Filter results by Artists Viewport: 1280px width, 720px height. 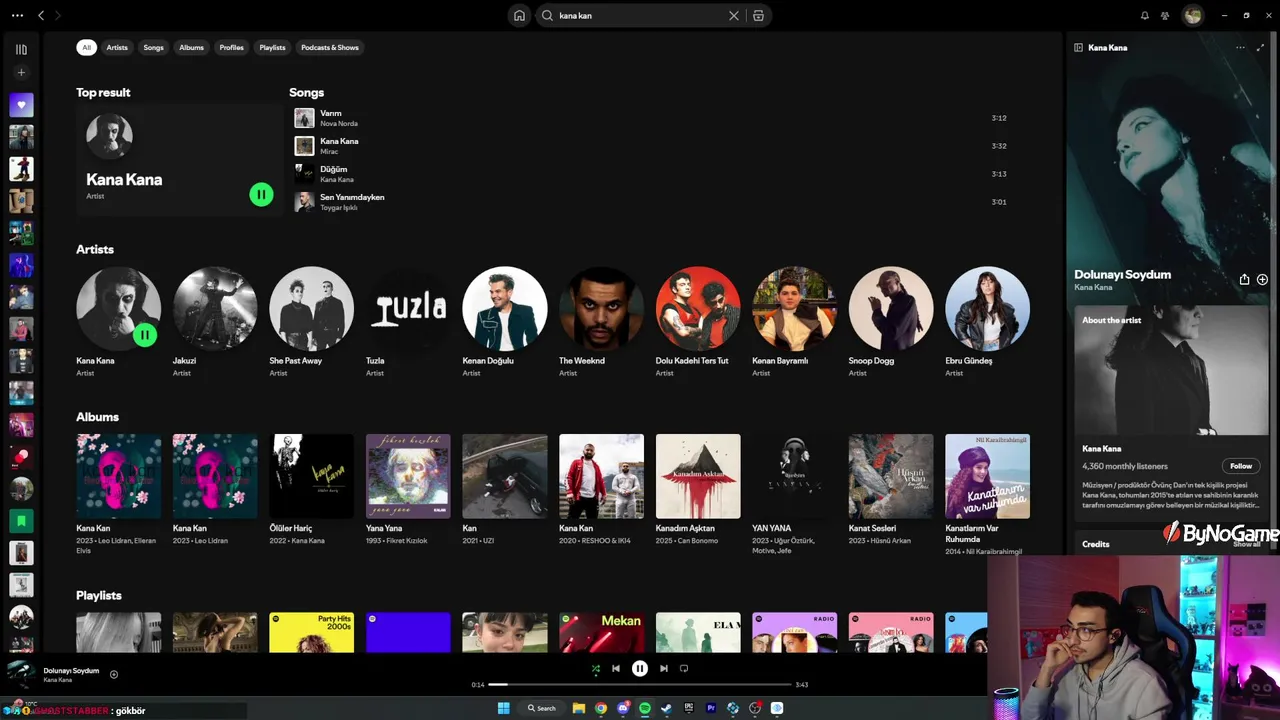pos(117,47)
